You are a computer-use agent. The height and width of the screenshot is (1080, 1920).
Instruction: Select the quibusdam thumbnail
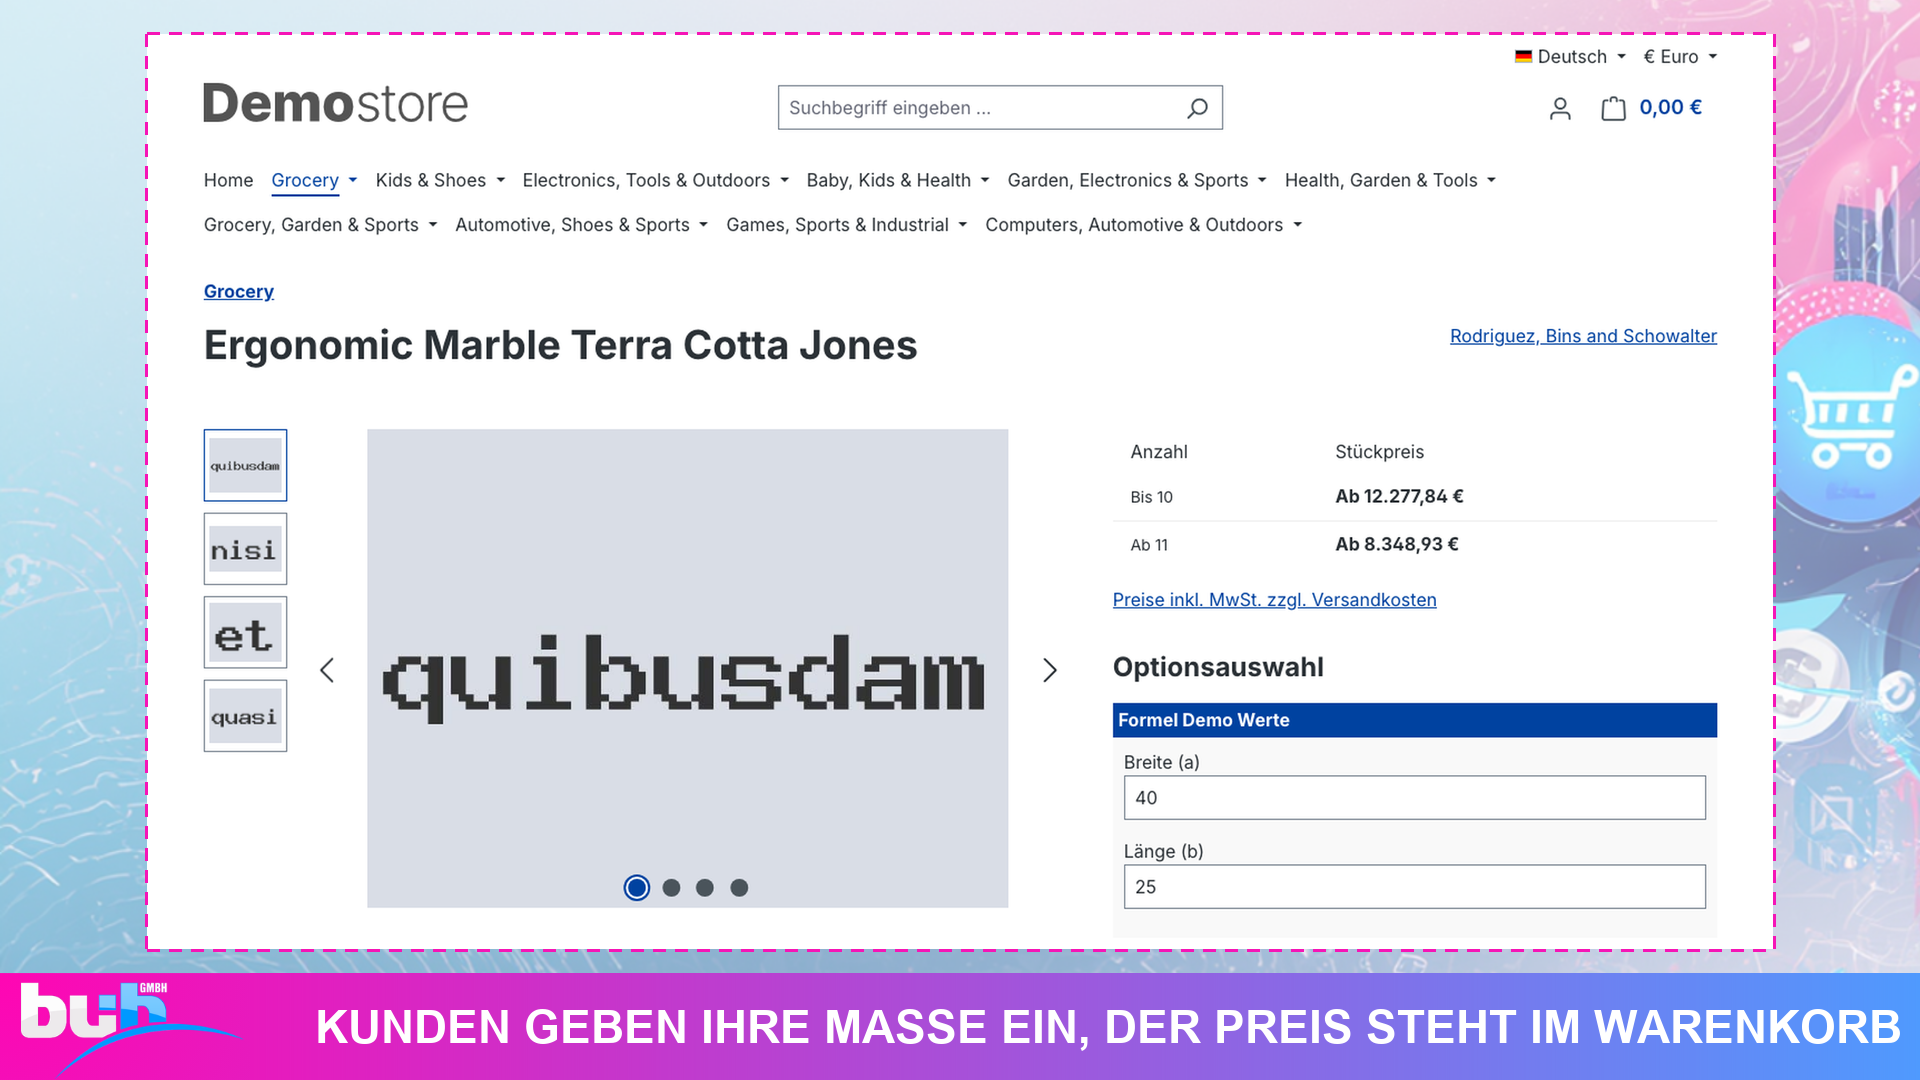click(x=245, y=465)
